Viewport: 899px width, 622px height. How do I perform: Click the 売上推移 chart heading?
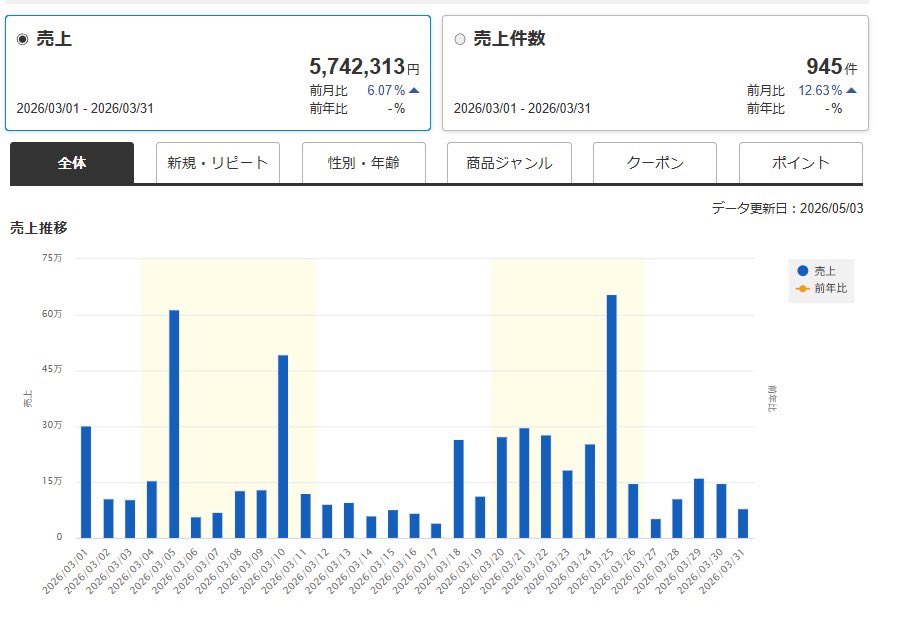(39, 228)
